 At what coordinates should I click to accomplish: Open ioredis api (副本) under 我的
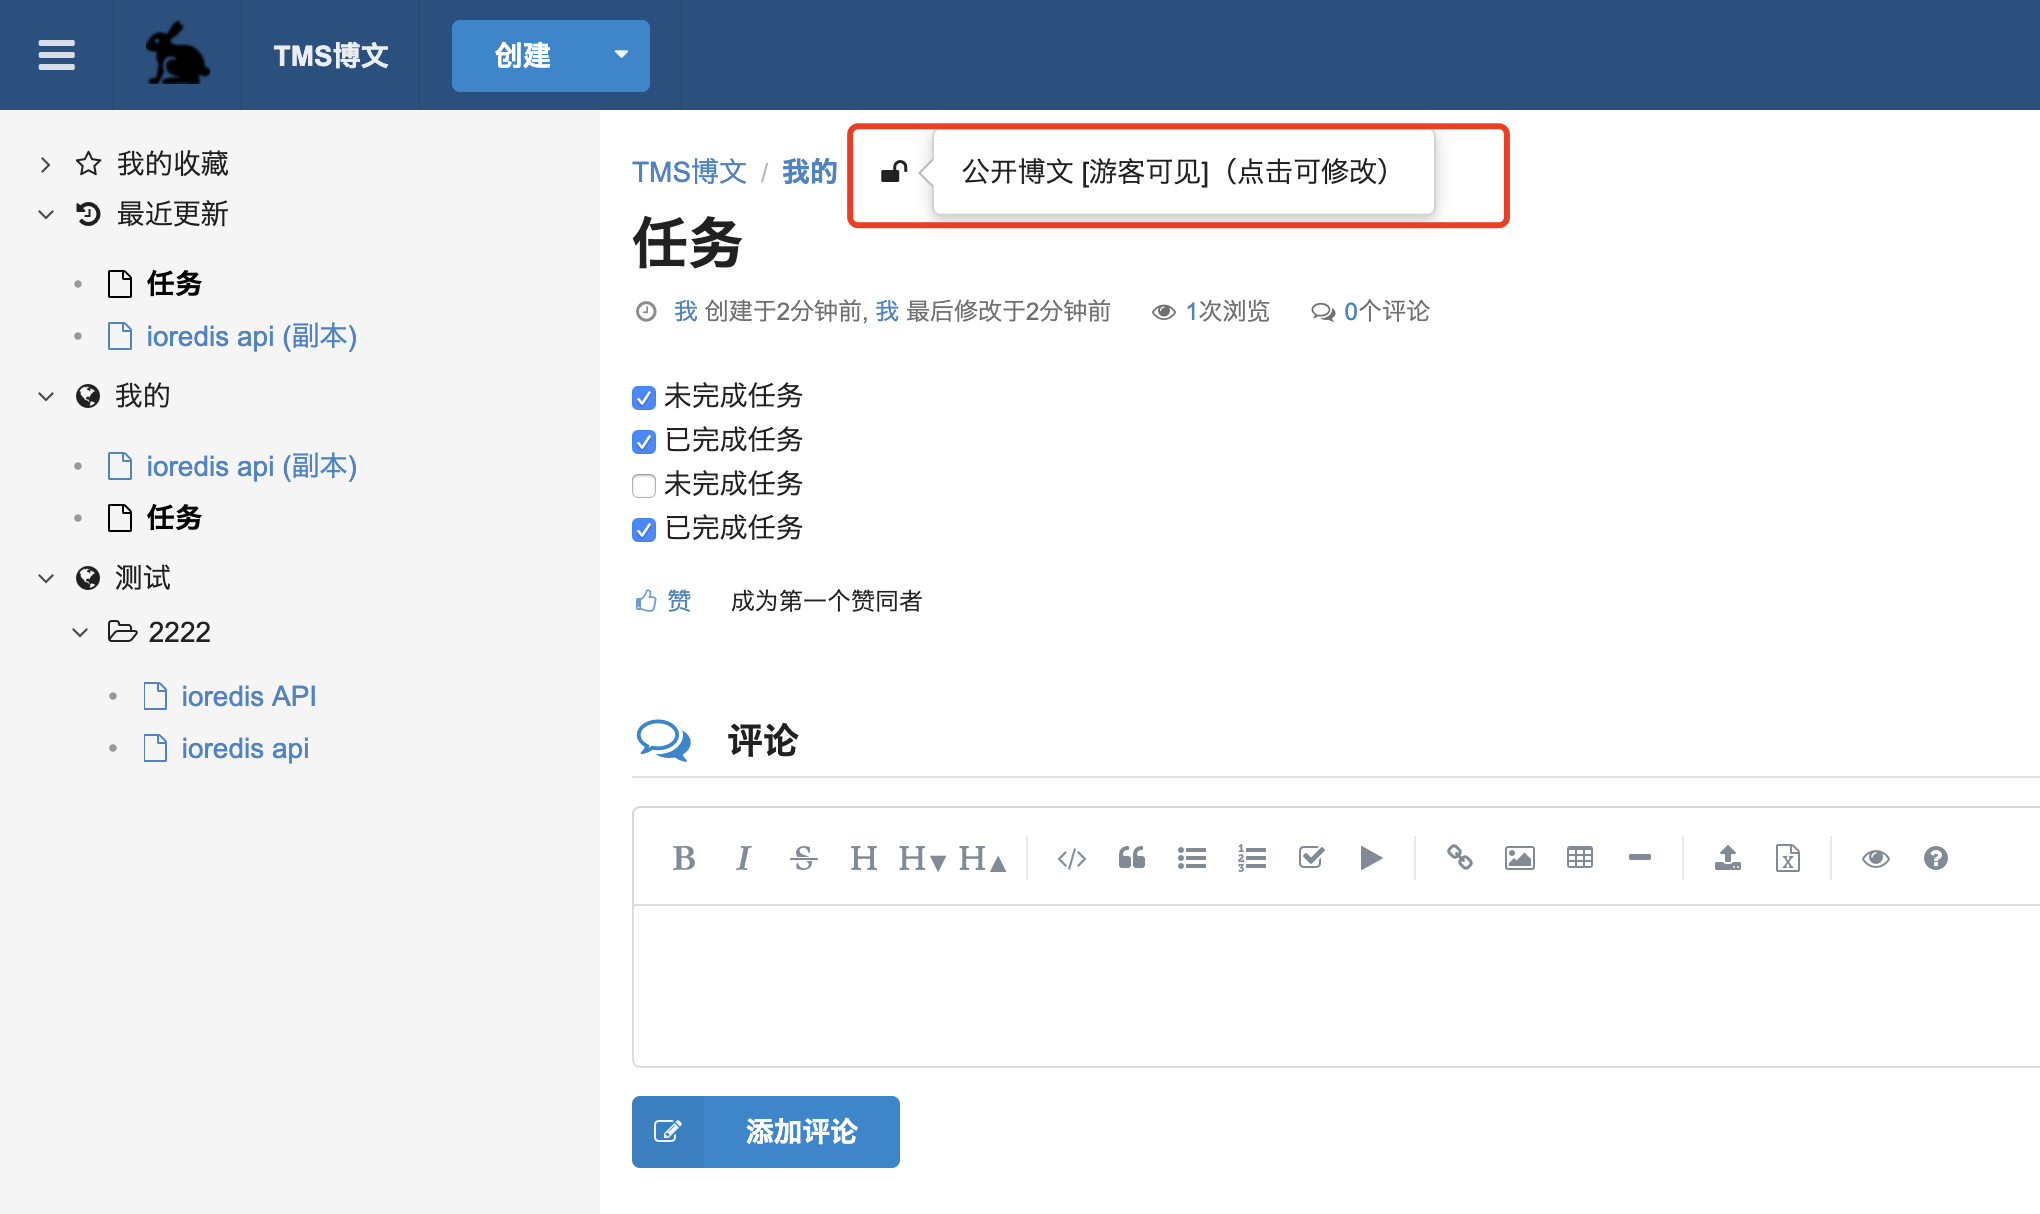(x=251, y=466)
